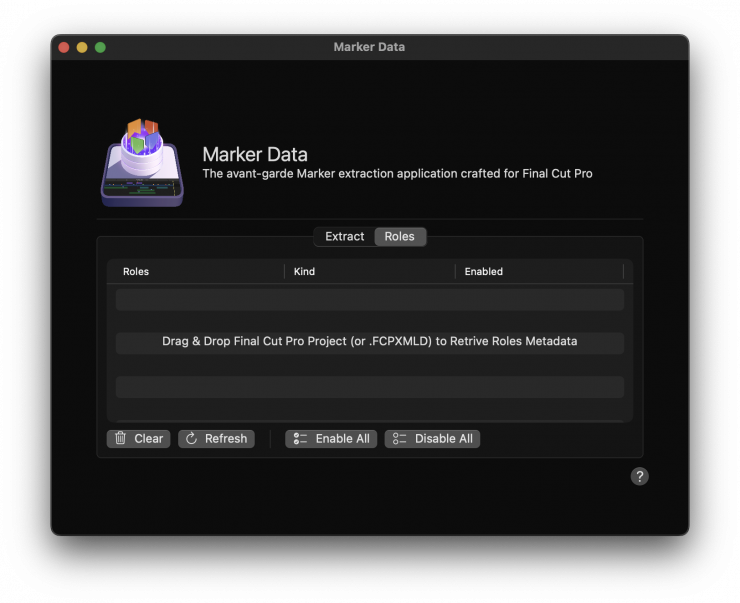This screenshot has width=740, height=603.
Task: Switch to the Extract tab
Action: (x=344, y=237)
